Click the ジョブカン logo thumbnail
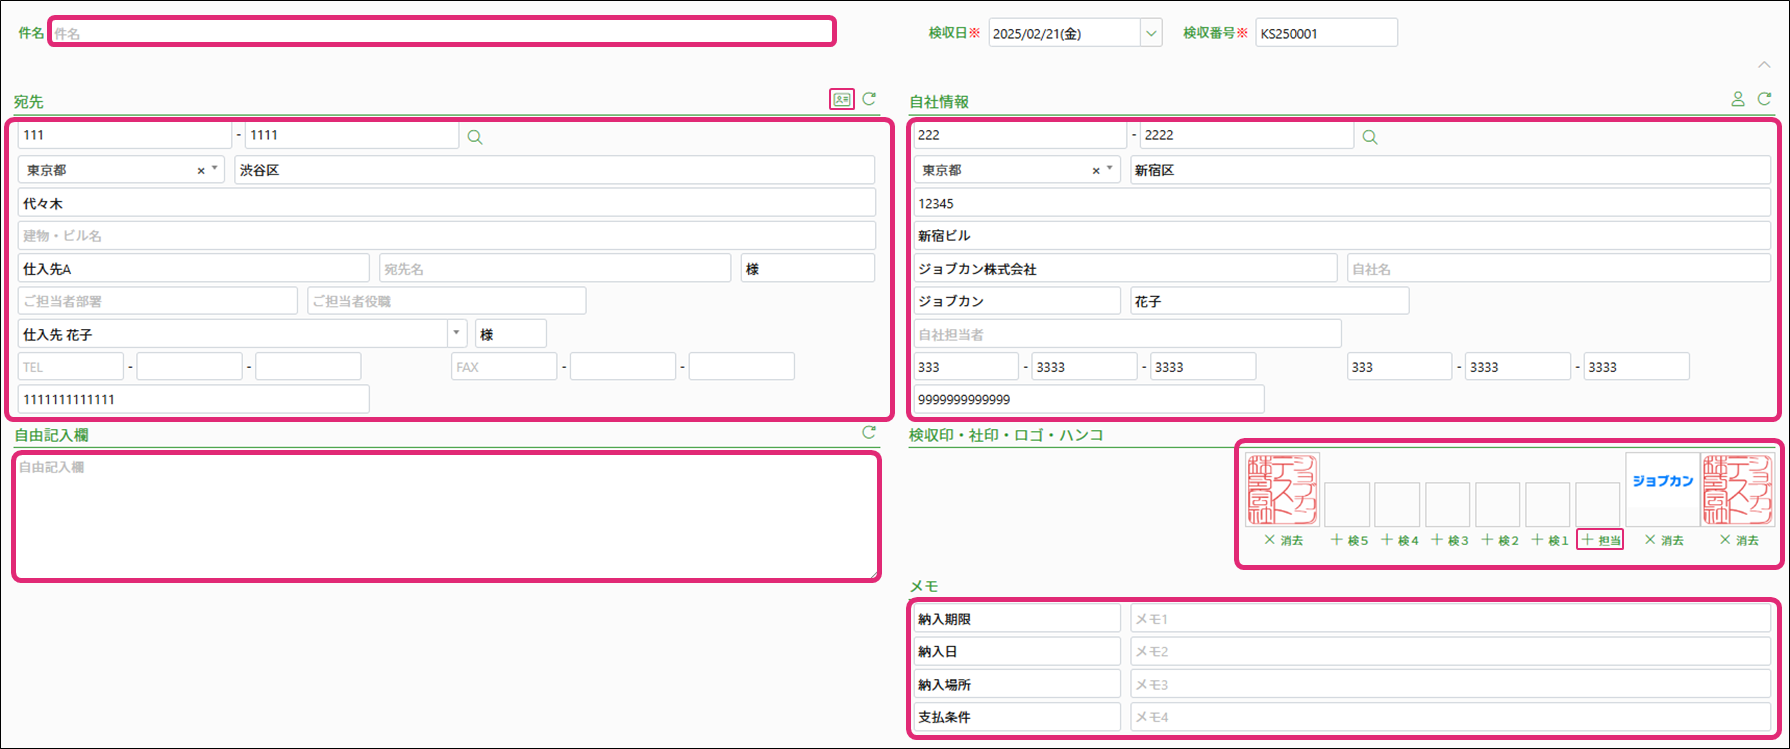This screenshot has width=1790, height=749. coord(1662,489)
